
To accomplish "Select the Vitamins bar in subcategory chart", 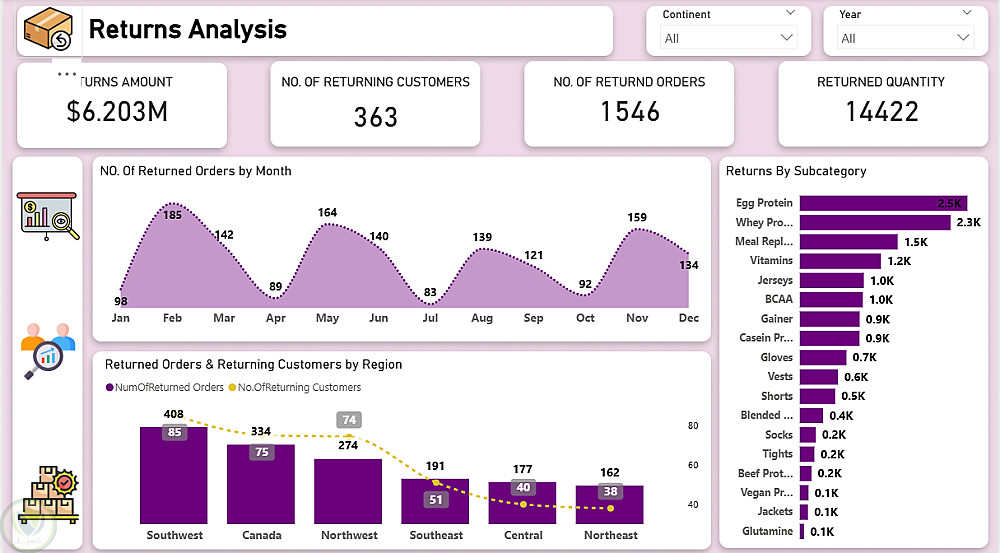I will pyautogui.click(x=840, y=261).
